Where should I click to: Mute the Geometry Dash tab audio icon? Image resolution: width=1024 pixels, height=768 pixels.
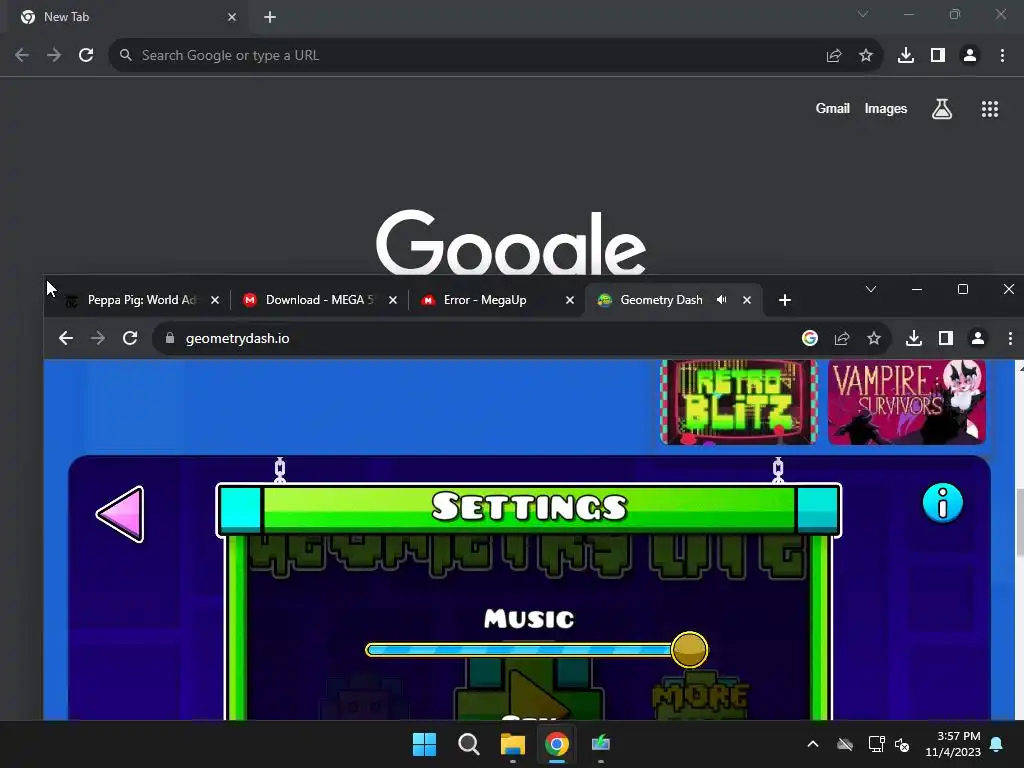[x=721, y=300]
